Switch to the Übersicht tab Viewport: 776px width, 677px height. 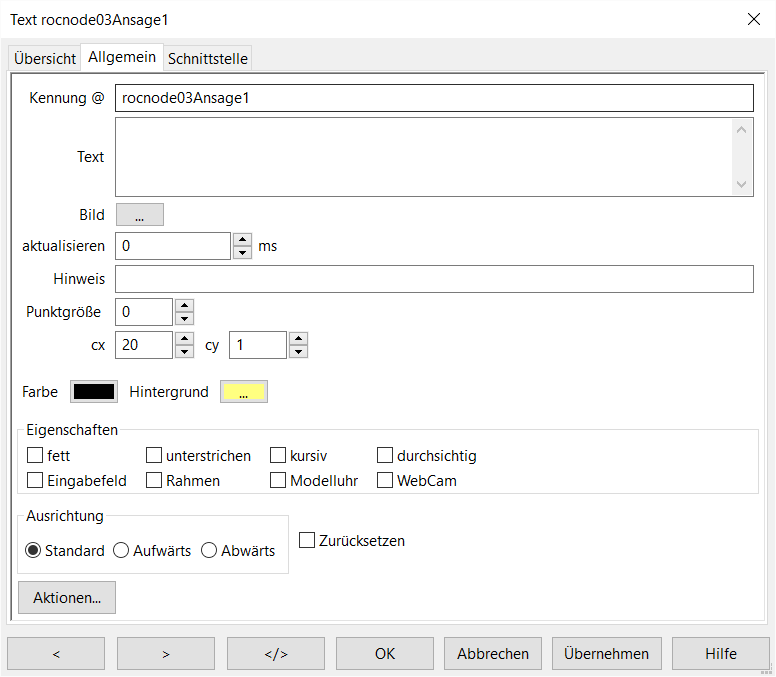coord(45,59)
